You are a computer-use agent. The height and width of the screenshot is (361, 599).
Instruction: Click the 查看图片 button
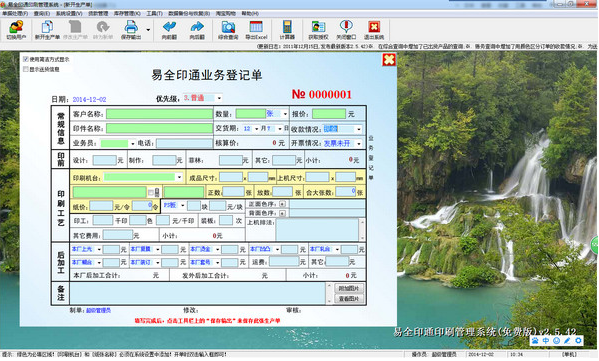349,299
